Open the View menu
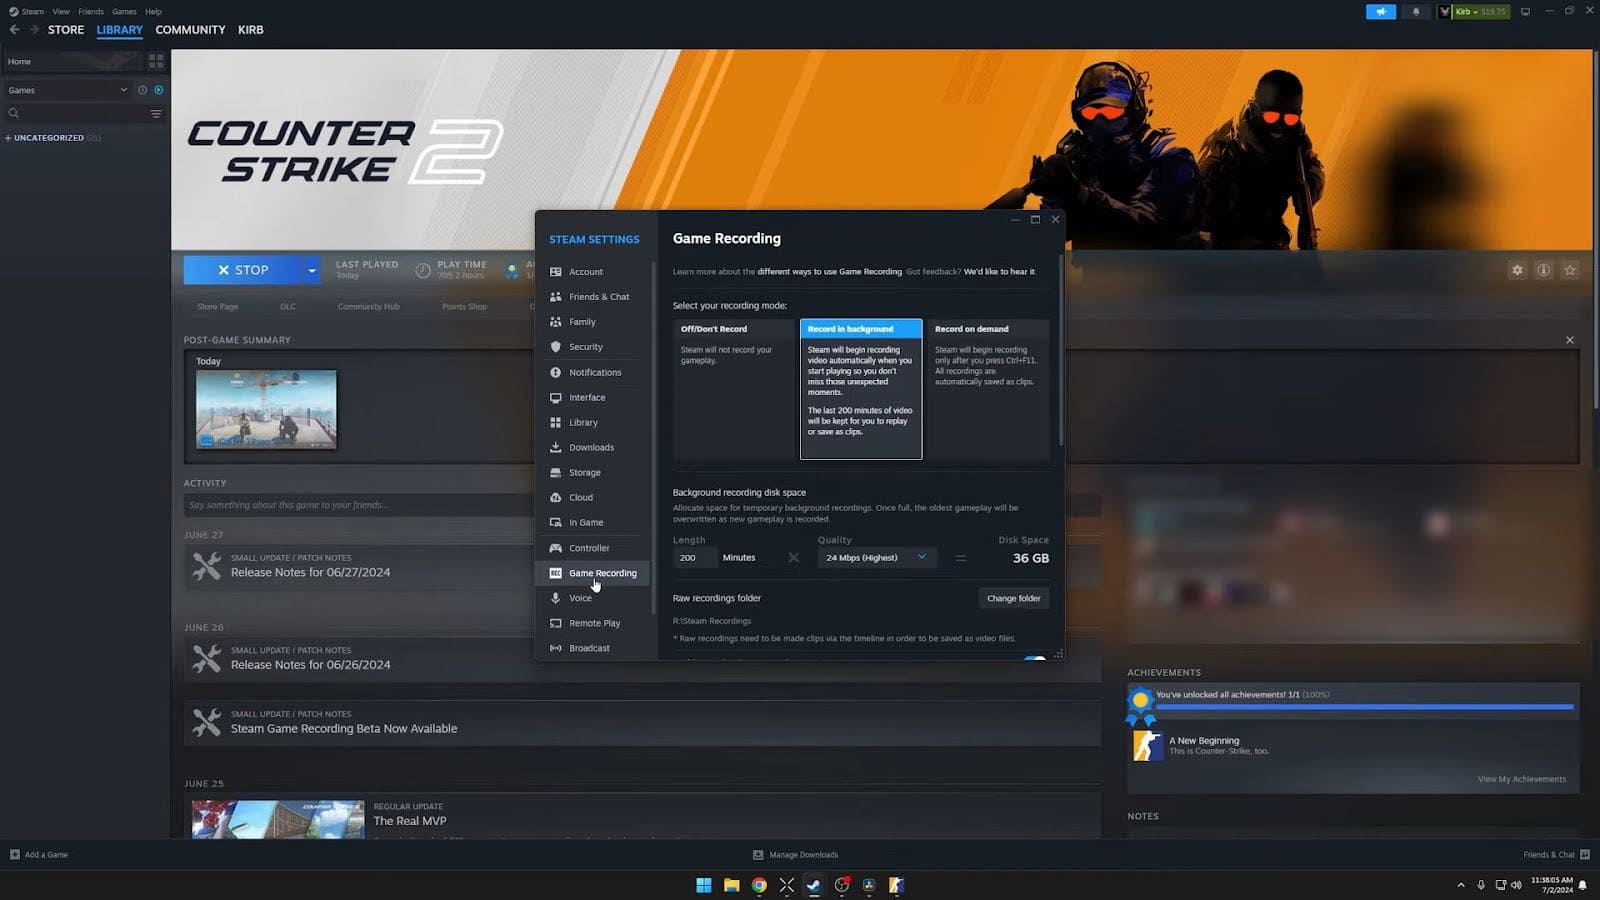 click(61, 12)
